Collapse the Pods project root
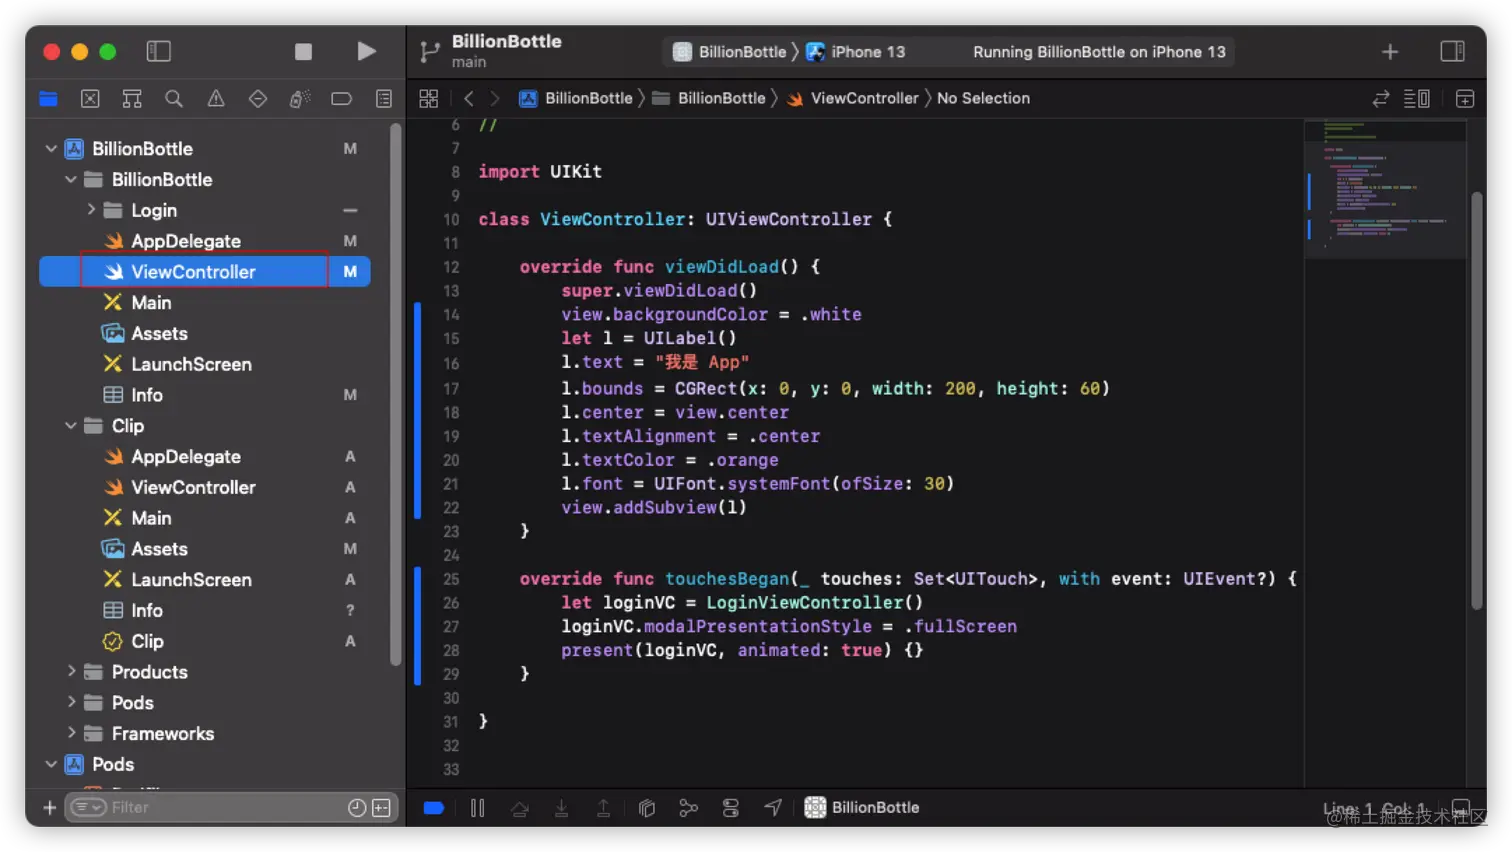This screenshot has height=852, width=1512. 51,764
